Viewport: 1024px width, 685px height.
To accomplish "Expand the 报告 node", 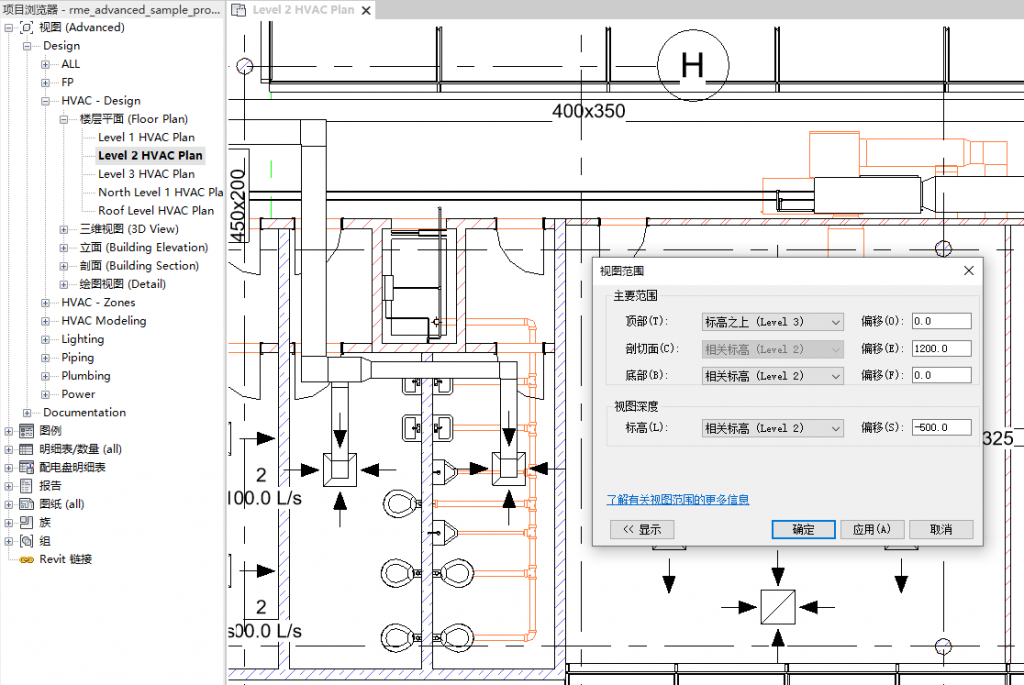I will pyautogui.click(x=8, y=486).
